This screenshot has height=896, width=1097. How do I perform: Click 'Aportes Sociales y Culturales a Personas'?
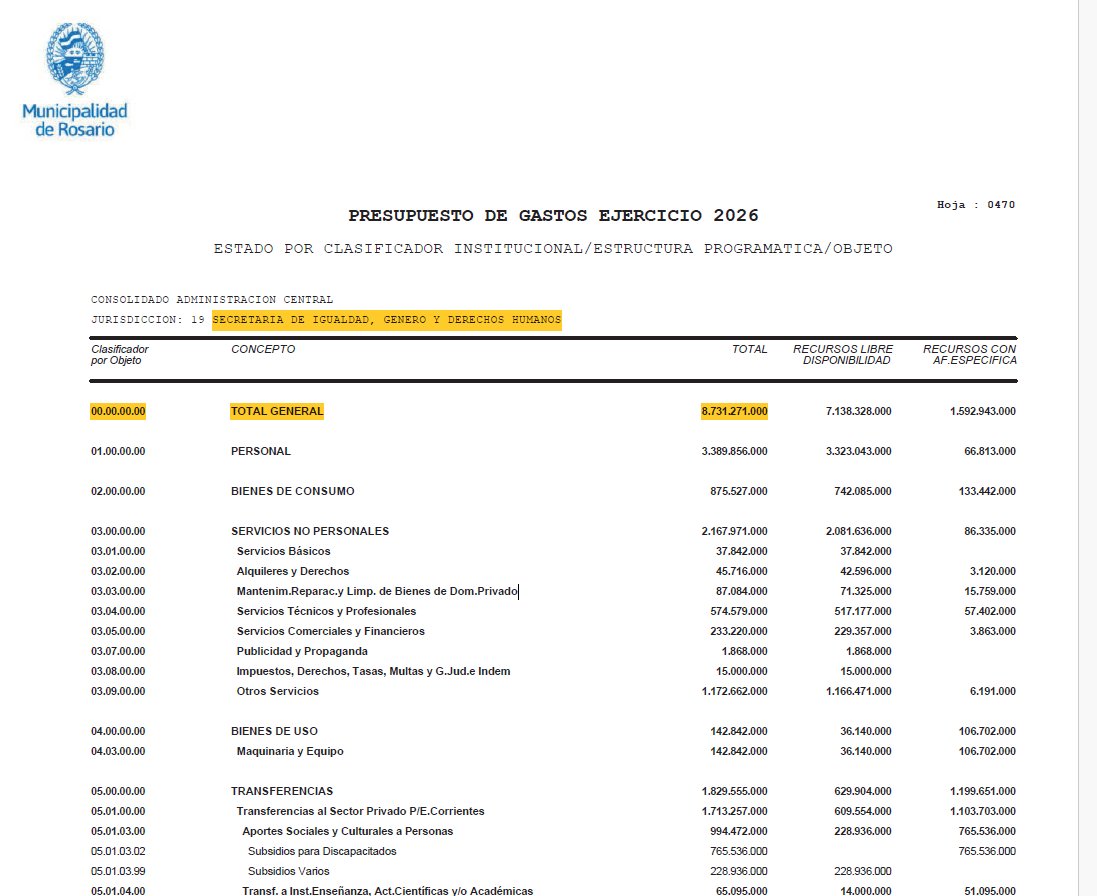[x=348, y=832]
